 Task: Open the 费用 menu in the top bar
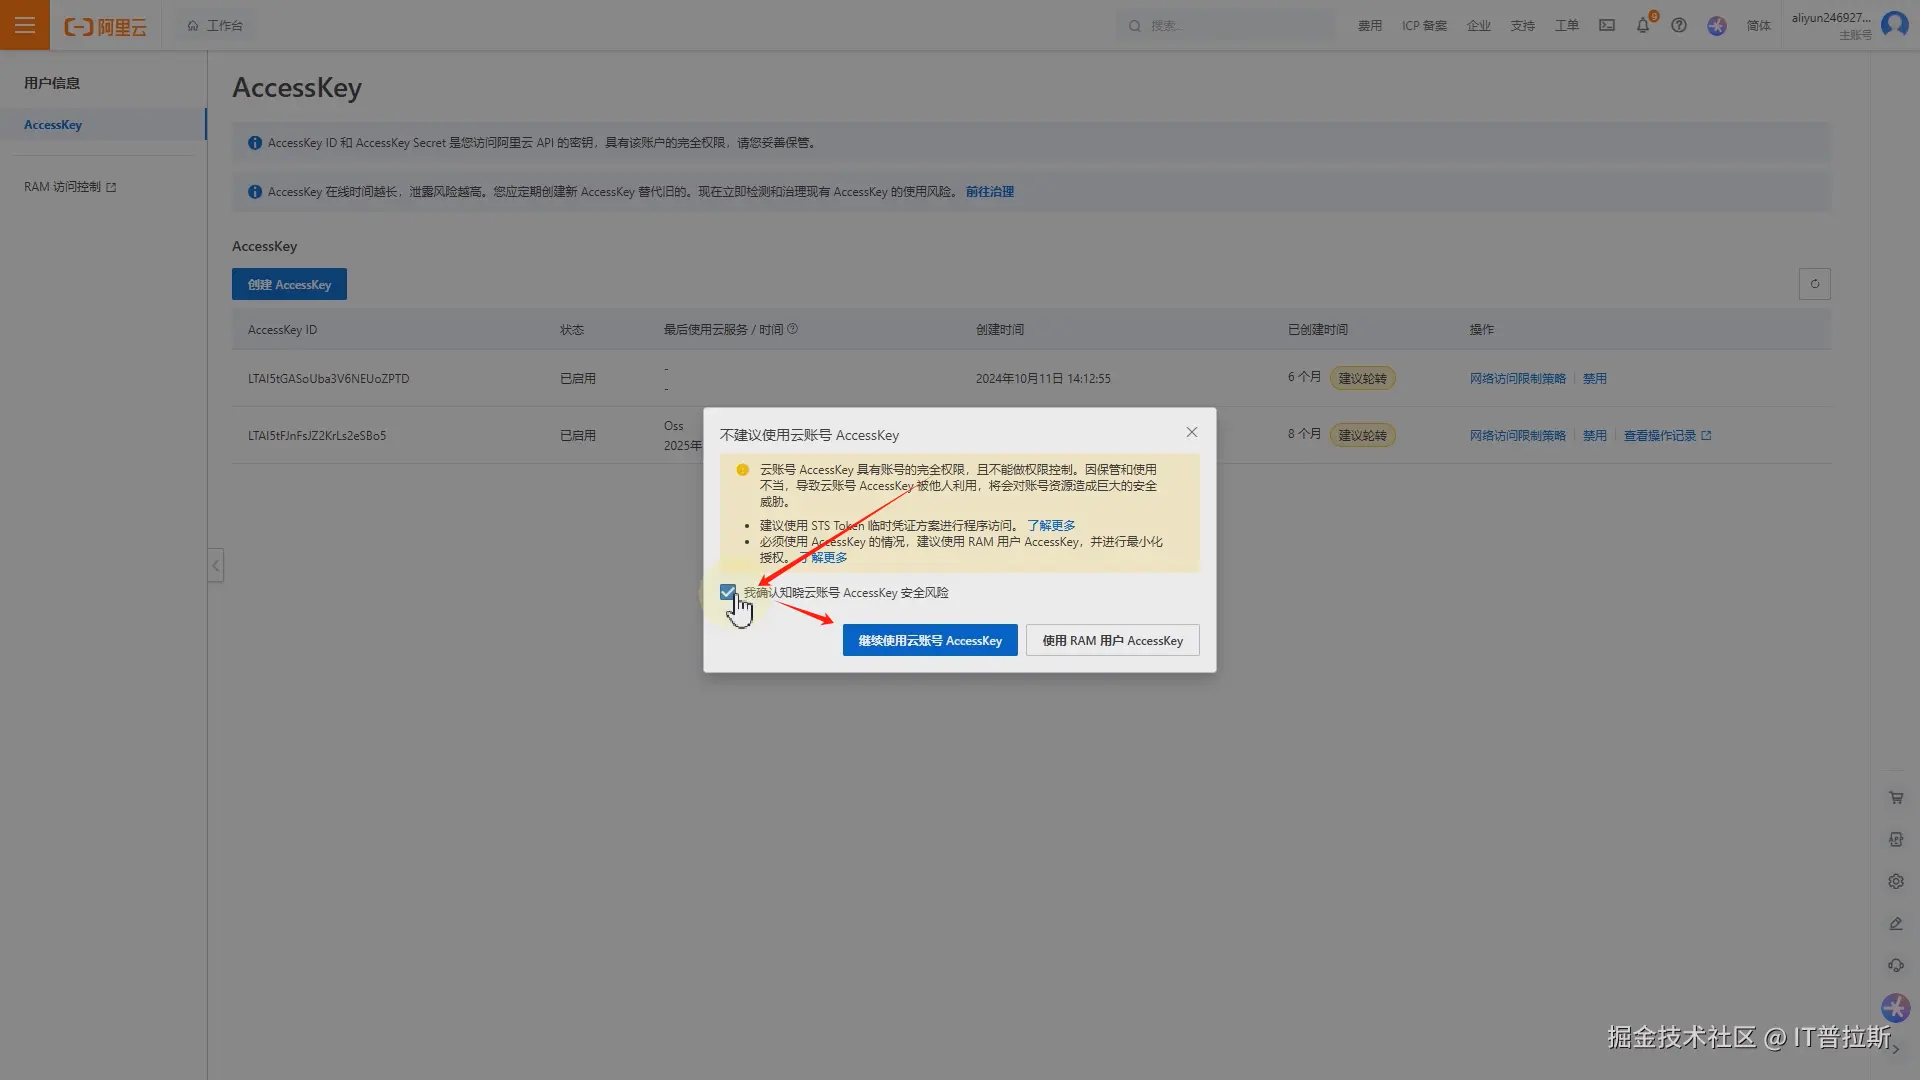pos(1369,26)
